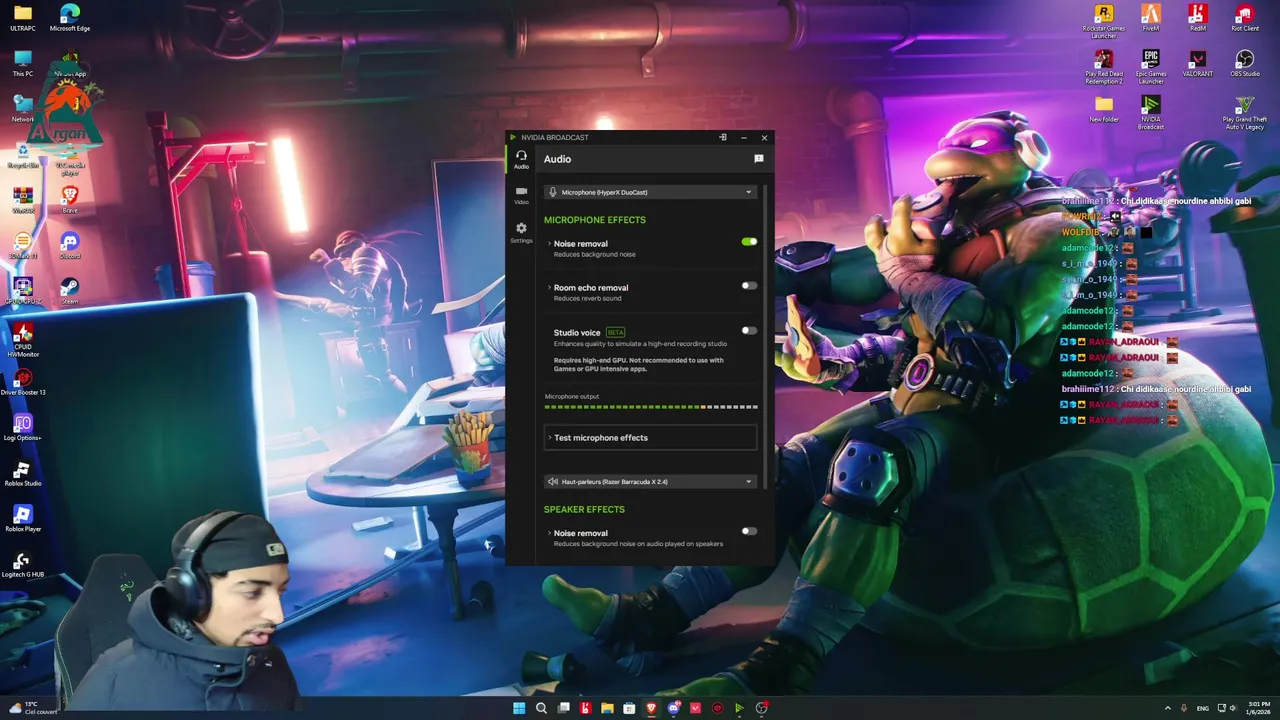Open the Settings tab in NVIDIA Broadcast
1280x720 pixels.
[x=521, y=232]
